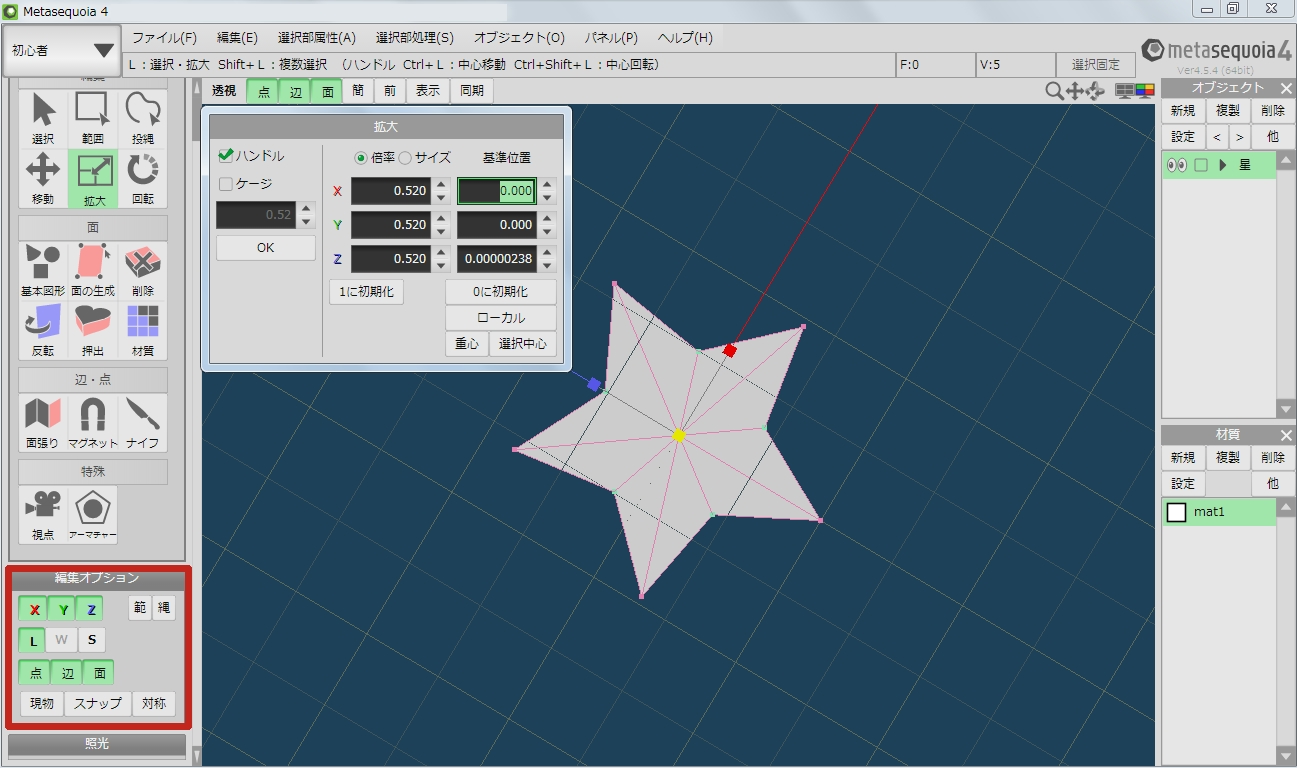
Task: Select the 視点 camera view tool
Action: pyautogui.click(x=43, y=515)
